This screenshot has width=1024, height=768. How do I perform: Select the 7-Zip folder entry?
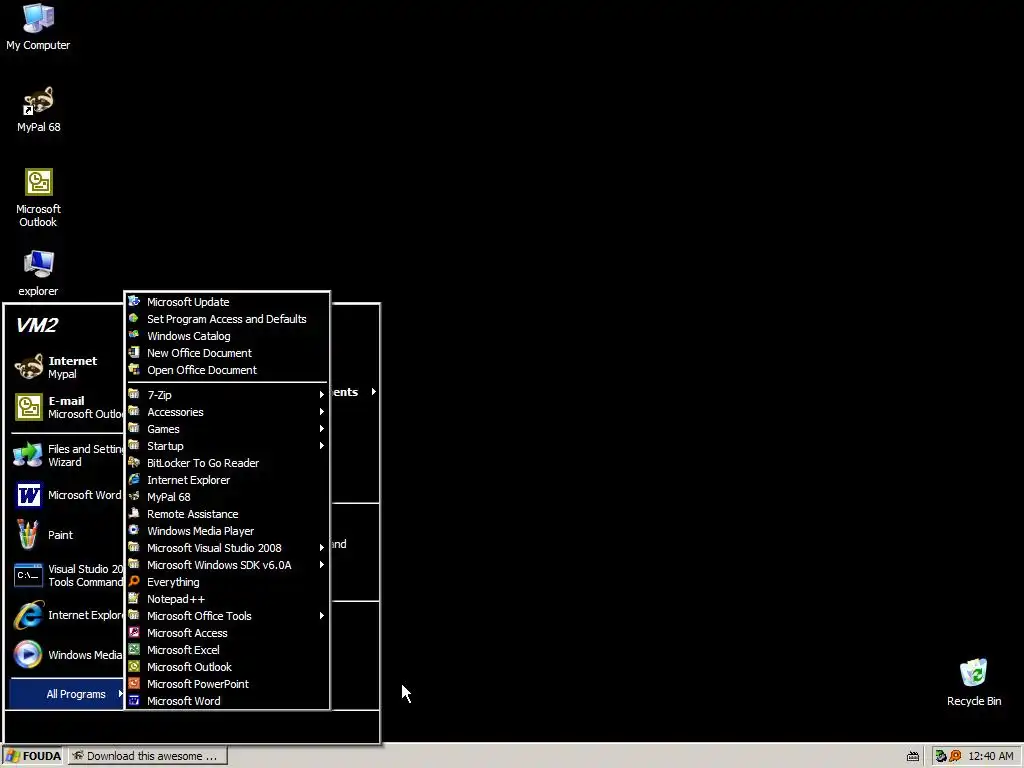coord(227,395)
